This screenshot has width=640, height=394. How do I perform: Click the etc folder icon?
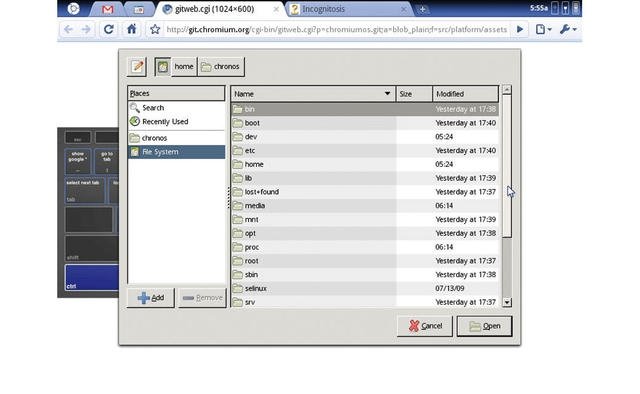pyautogui.click(x=238, y=151)
